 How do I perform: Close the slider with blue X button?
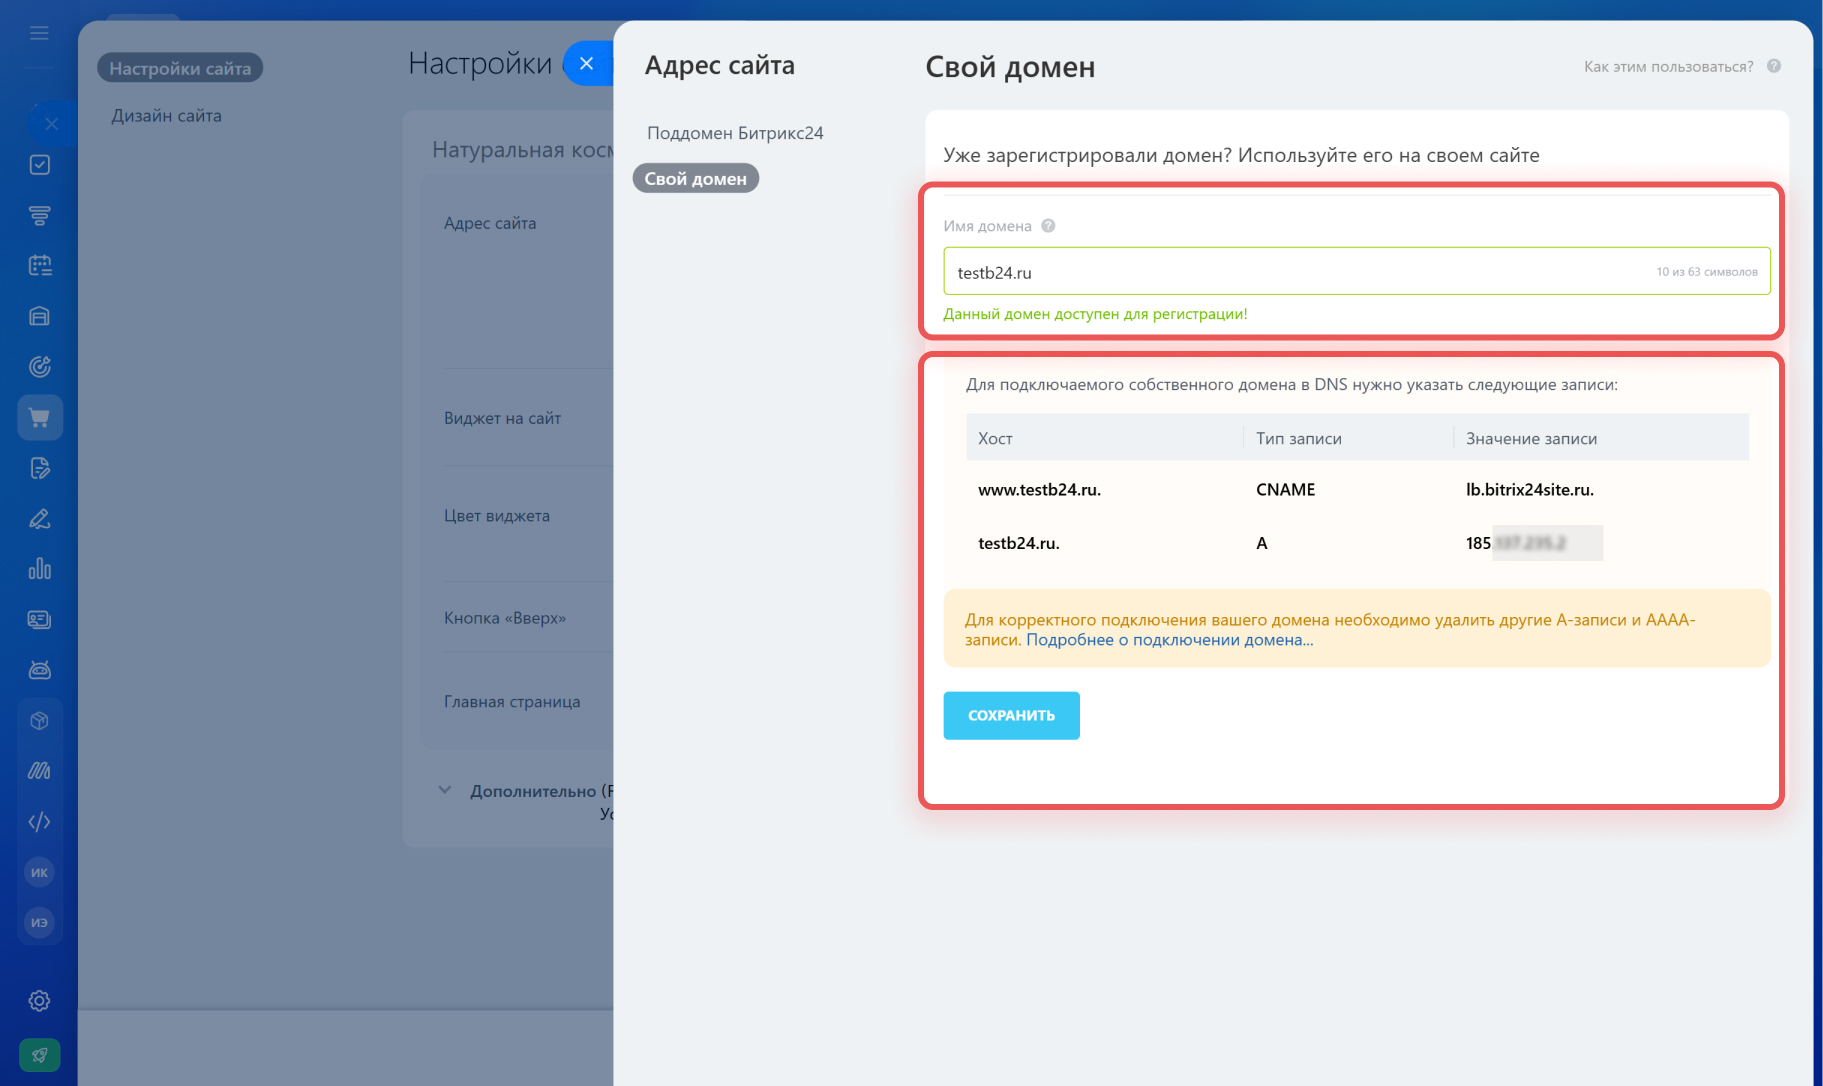pos(587,64)
